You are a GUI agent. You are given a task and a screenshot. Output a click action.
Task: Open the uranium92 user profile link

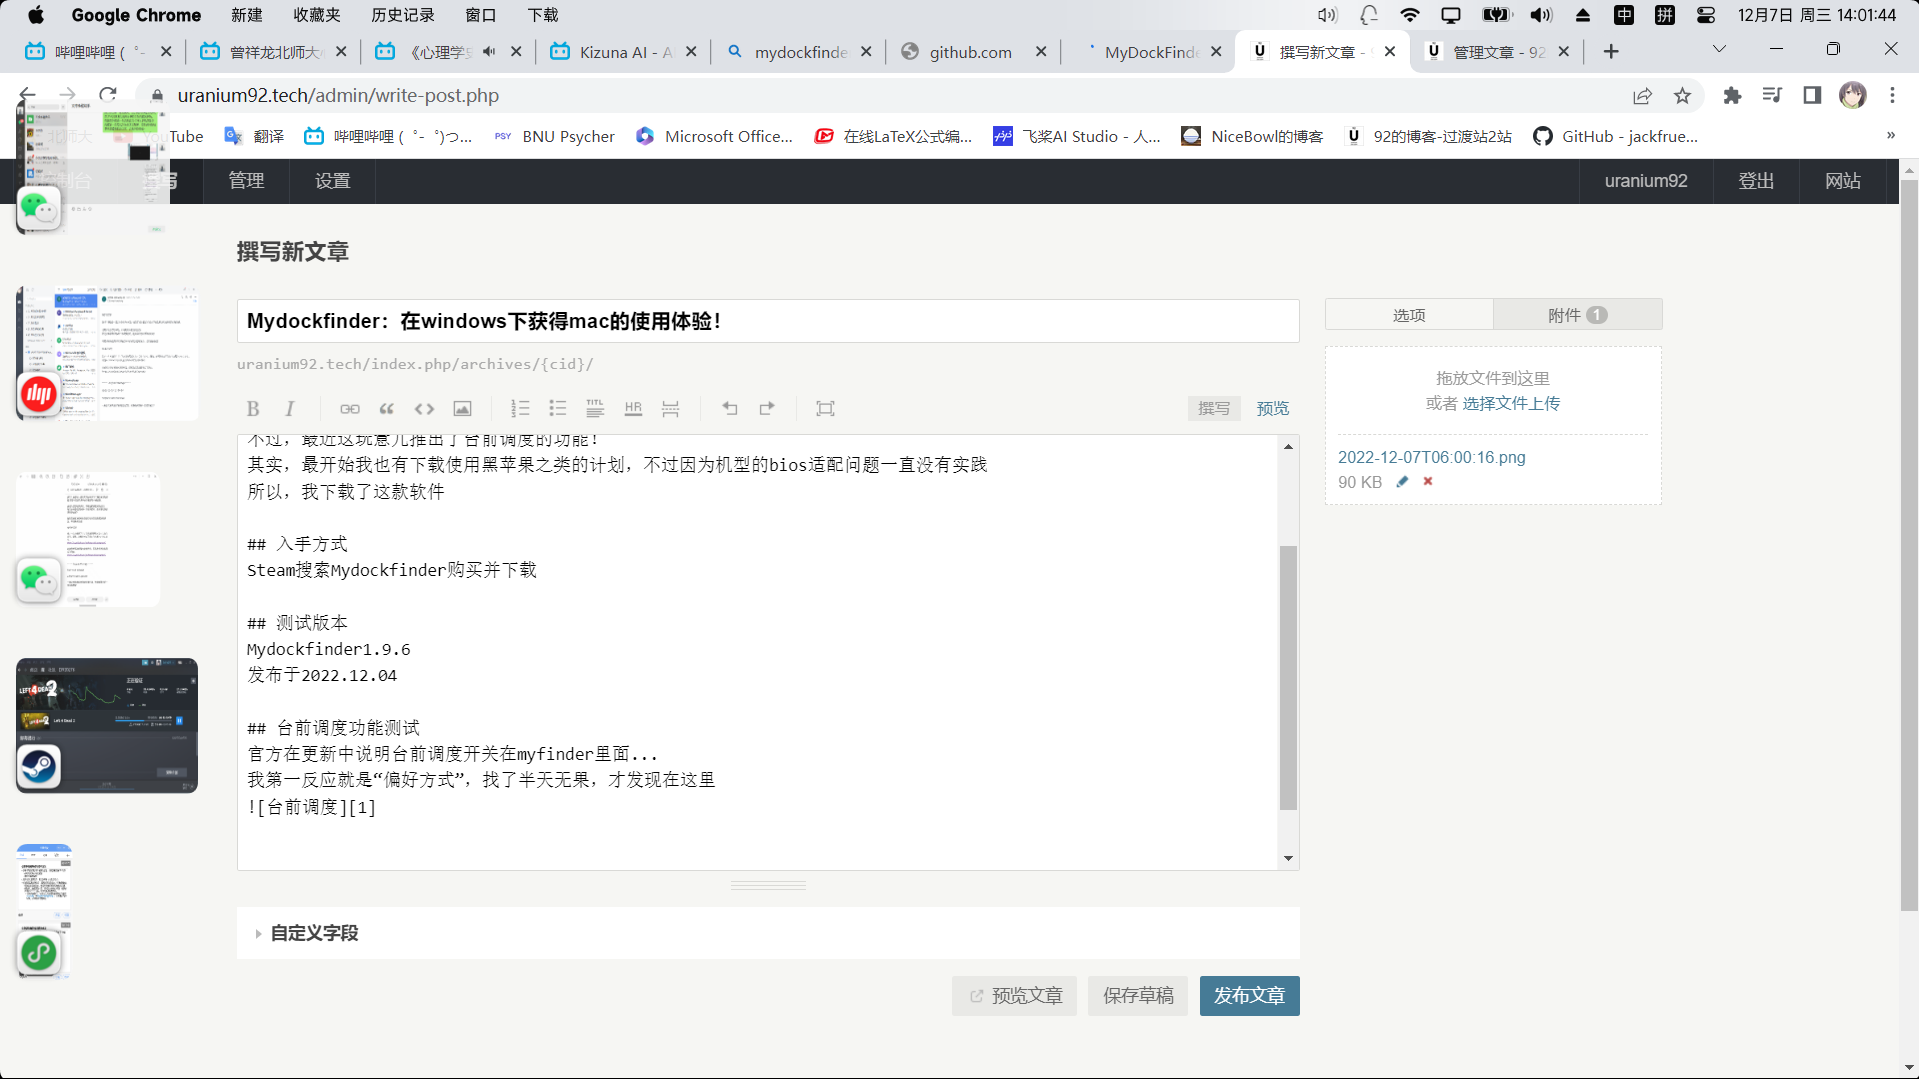tap(1645, 181)
